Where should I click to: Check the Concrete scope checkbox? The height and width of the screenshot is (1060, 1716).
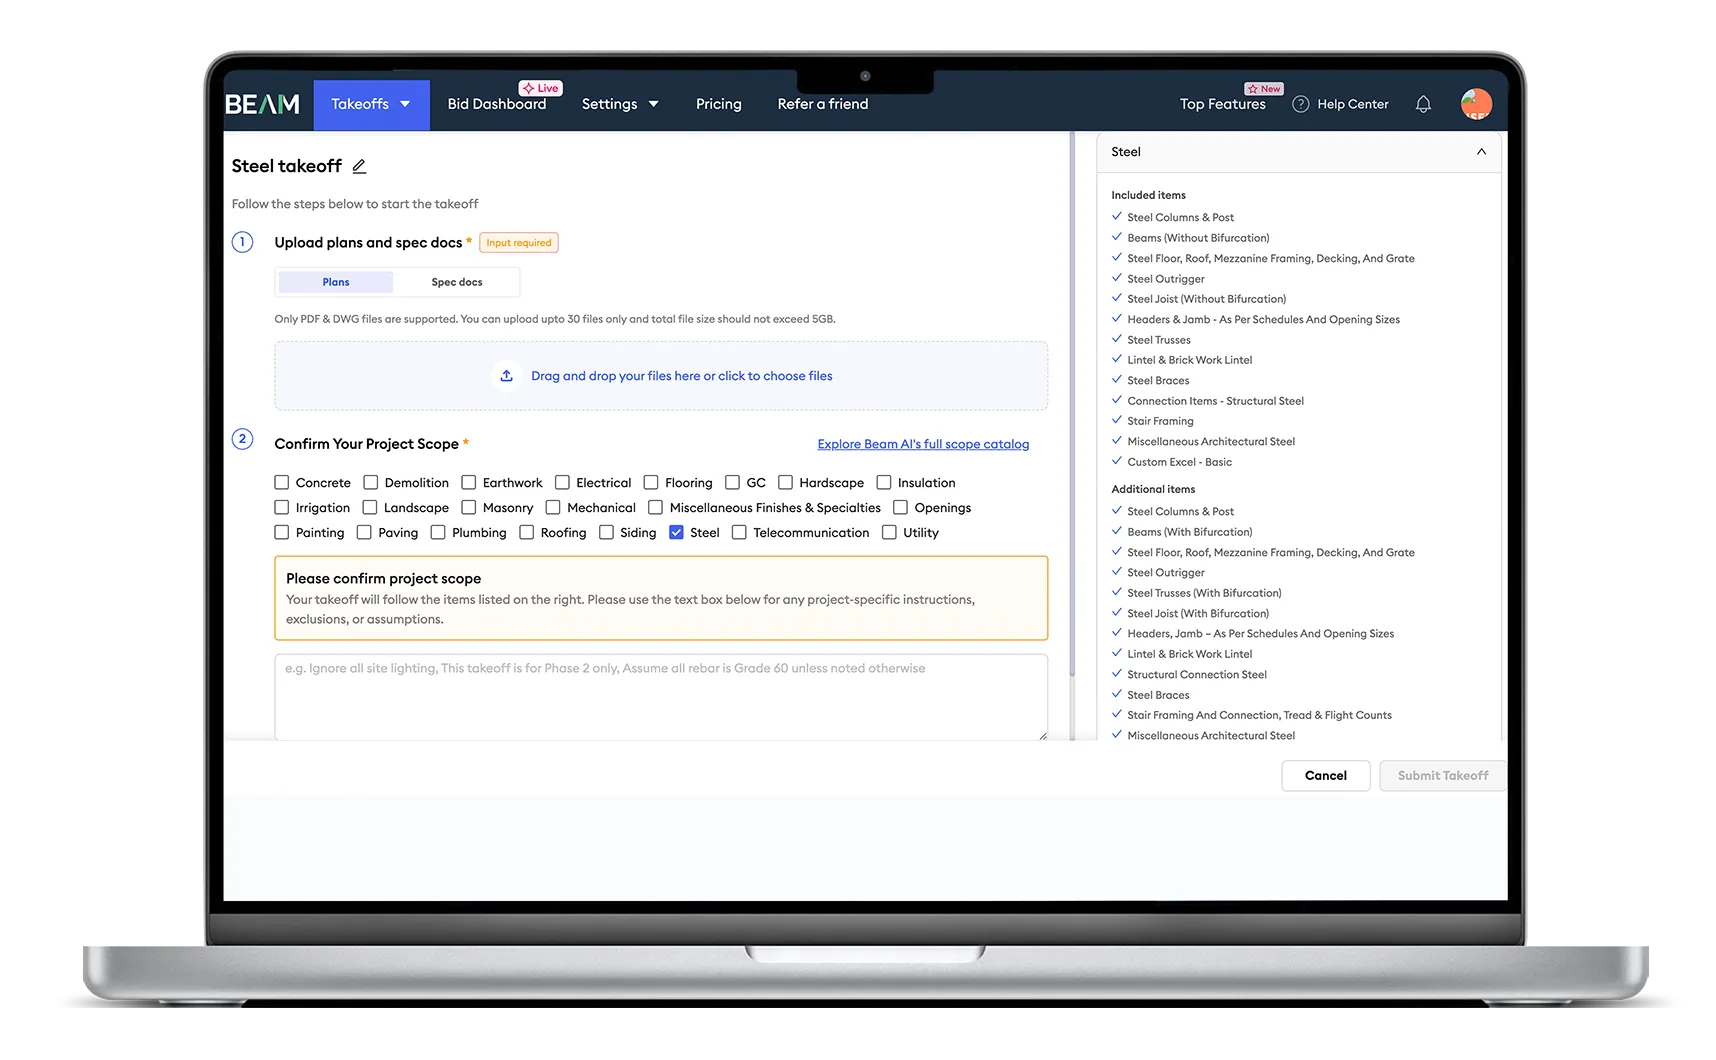tap(282, 482)
